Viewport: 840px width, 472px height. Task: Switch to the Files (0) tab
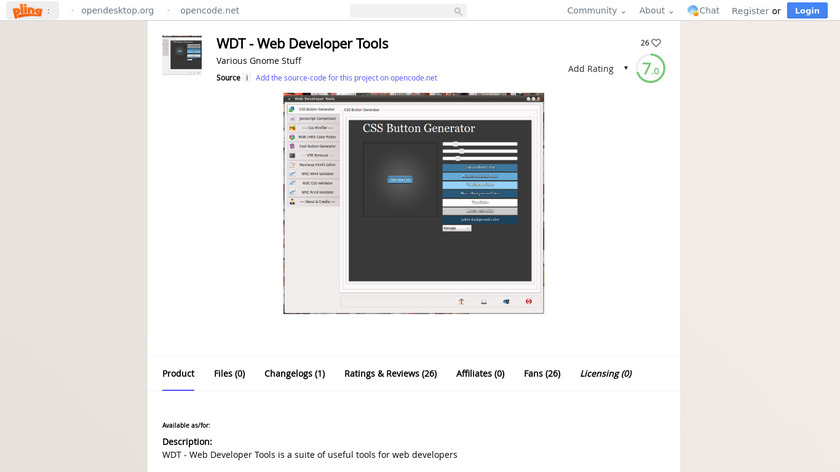pyautogui.click(x=229, y=374)
